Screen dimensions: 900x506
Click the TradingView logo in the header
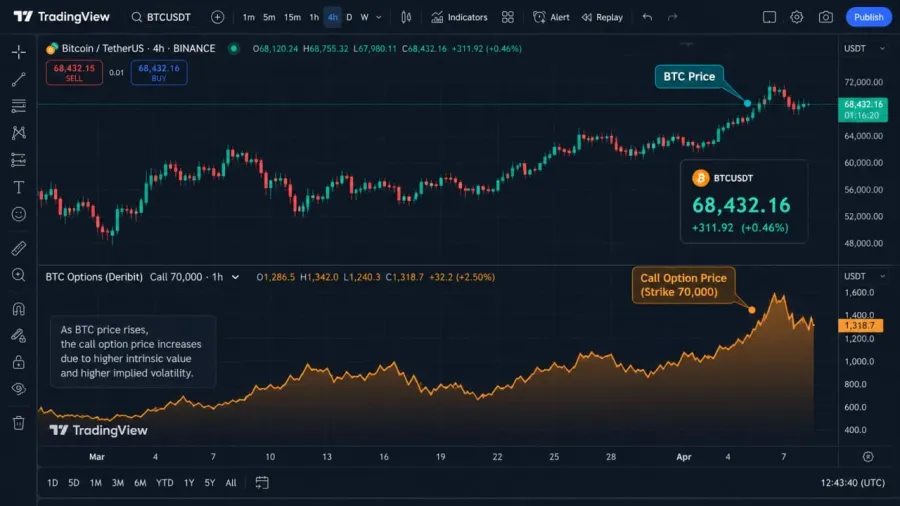point(61,17)
